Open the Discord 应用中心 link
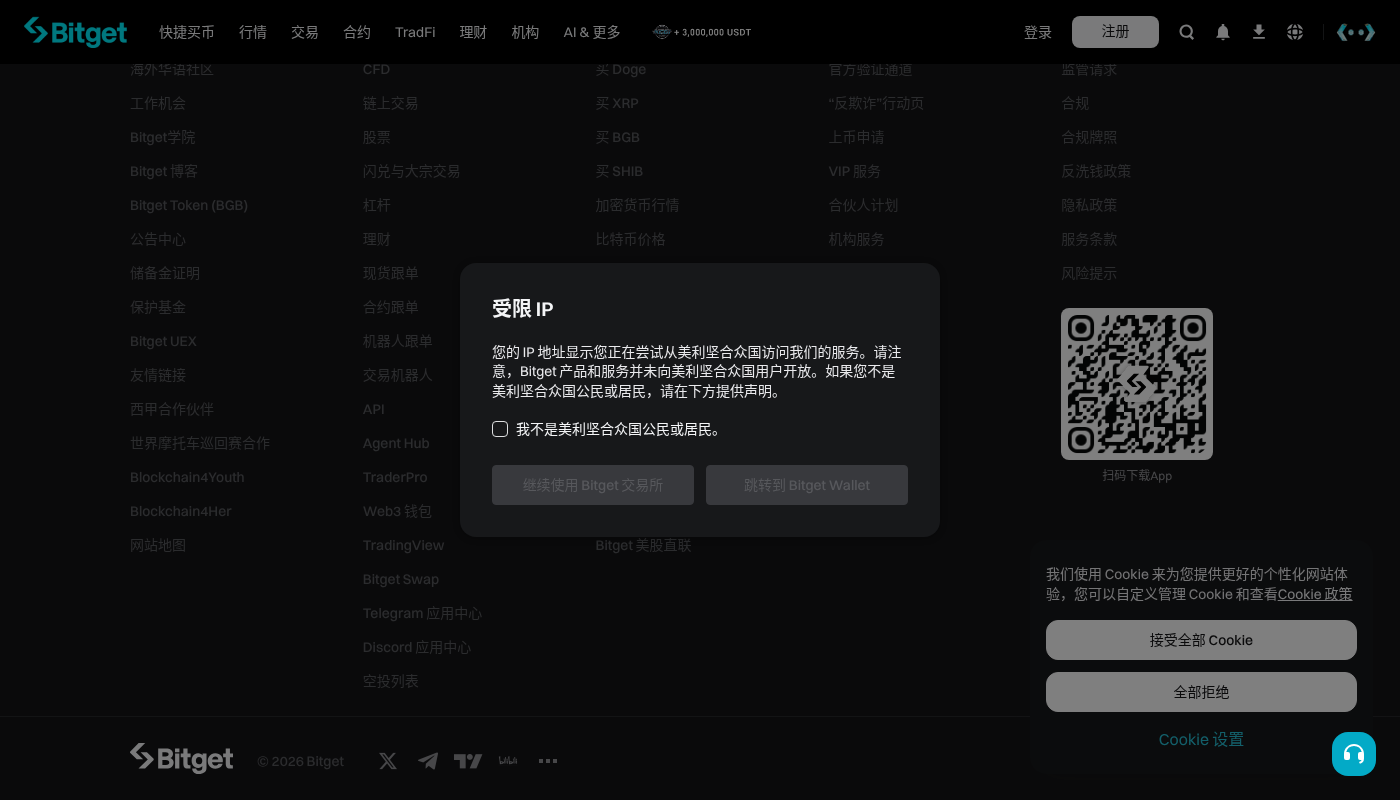 pyautogui.click(x=417, y=647)
